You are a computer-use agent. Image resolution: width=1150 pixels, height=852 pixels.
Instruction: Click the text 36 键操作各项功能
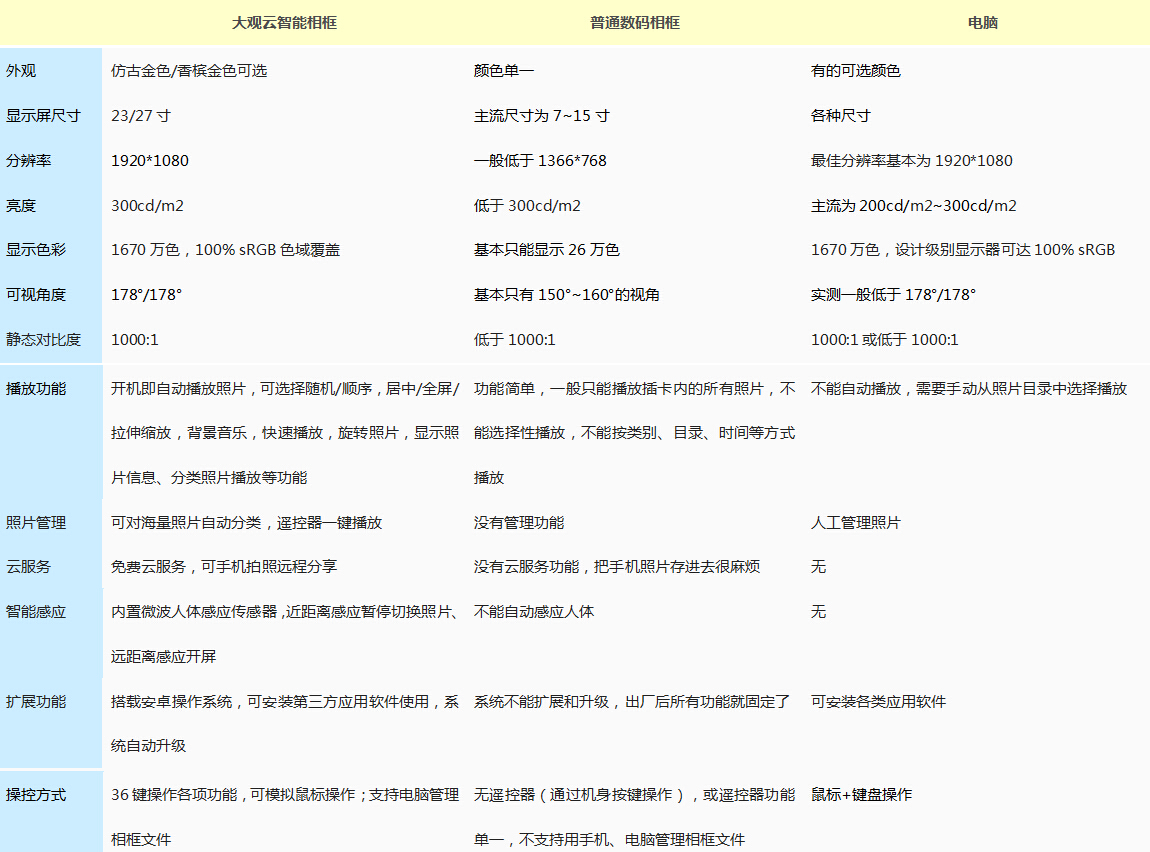[x=174, y=795]
